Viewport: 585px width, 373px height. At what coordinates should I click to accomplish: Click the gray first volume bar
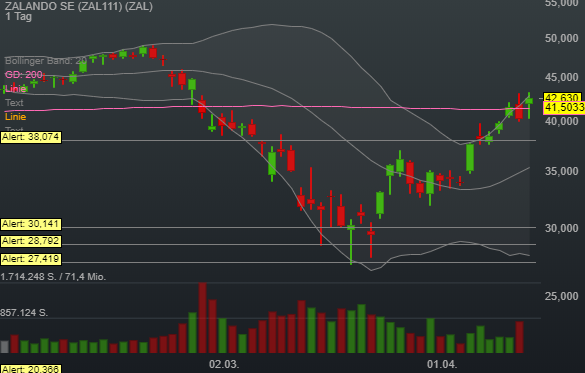(4, 347)
